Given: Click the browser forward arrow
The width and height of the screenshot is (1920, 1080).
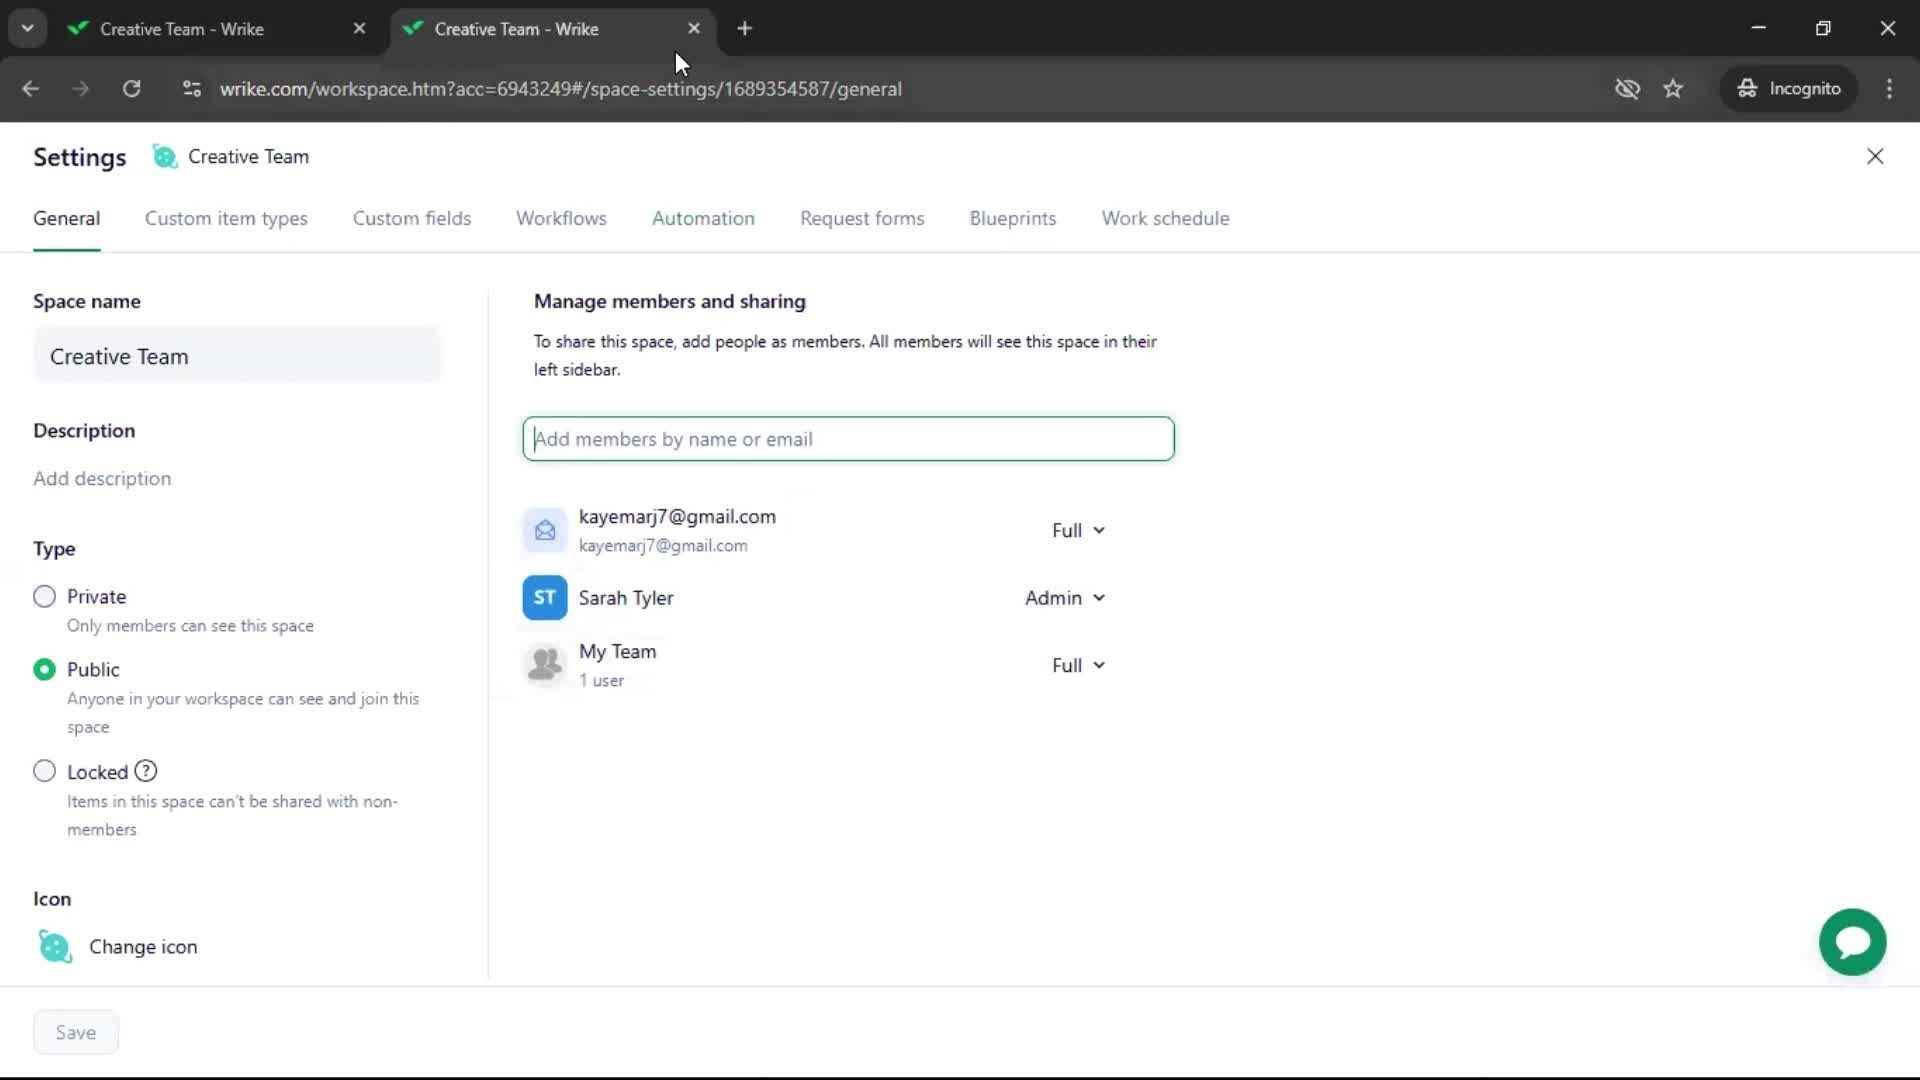Looking at the screenshot, I should click(x=80, y=89).
